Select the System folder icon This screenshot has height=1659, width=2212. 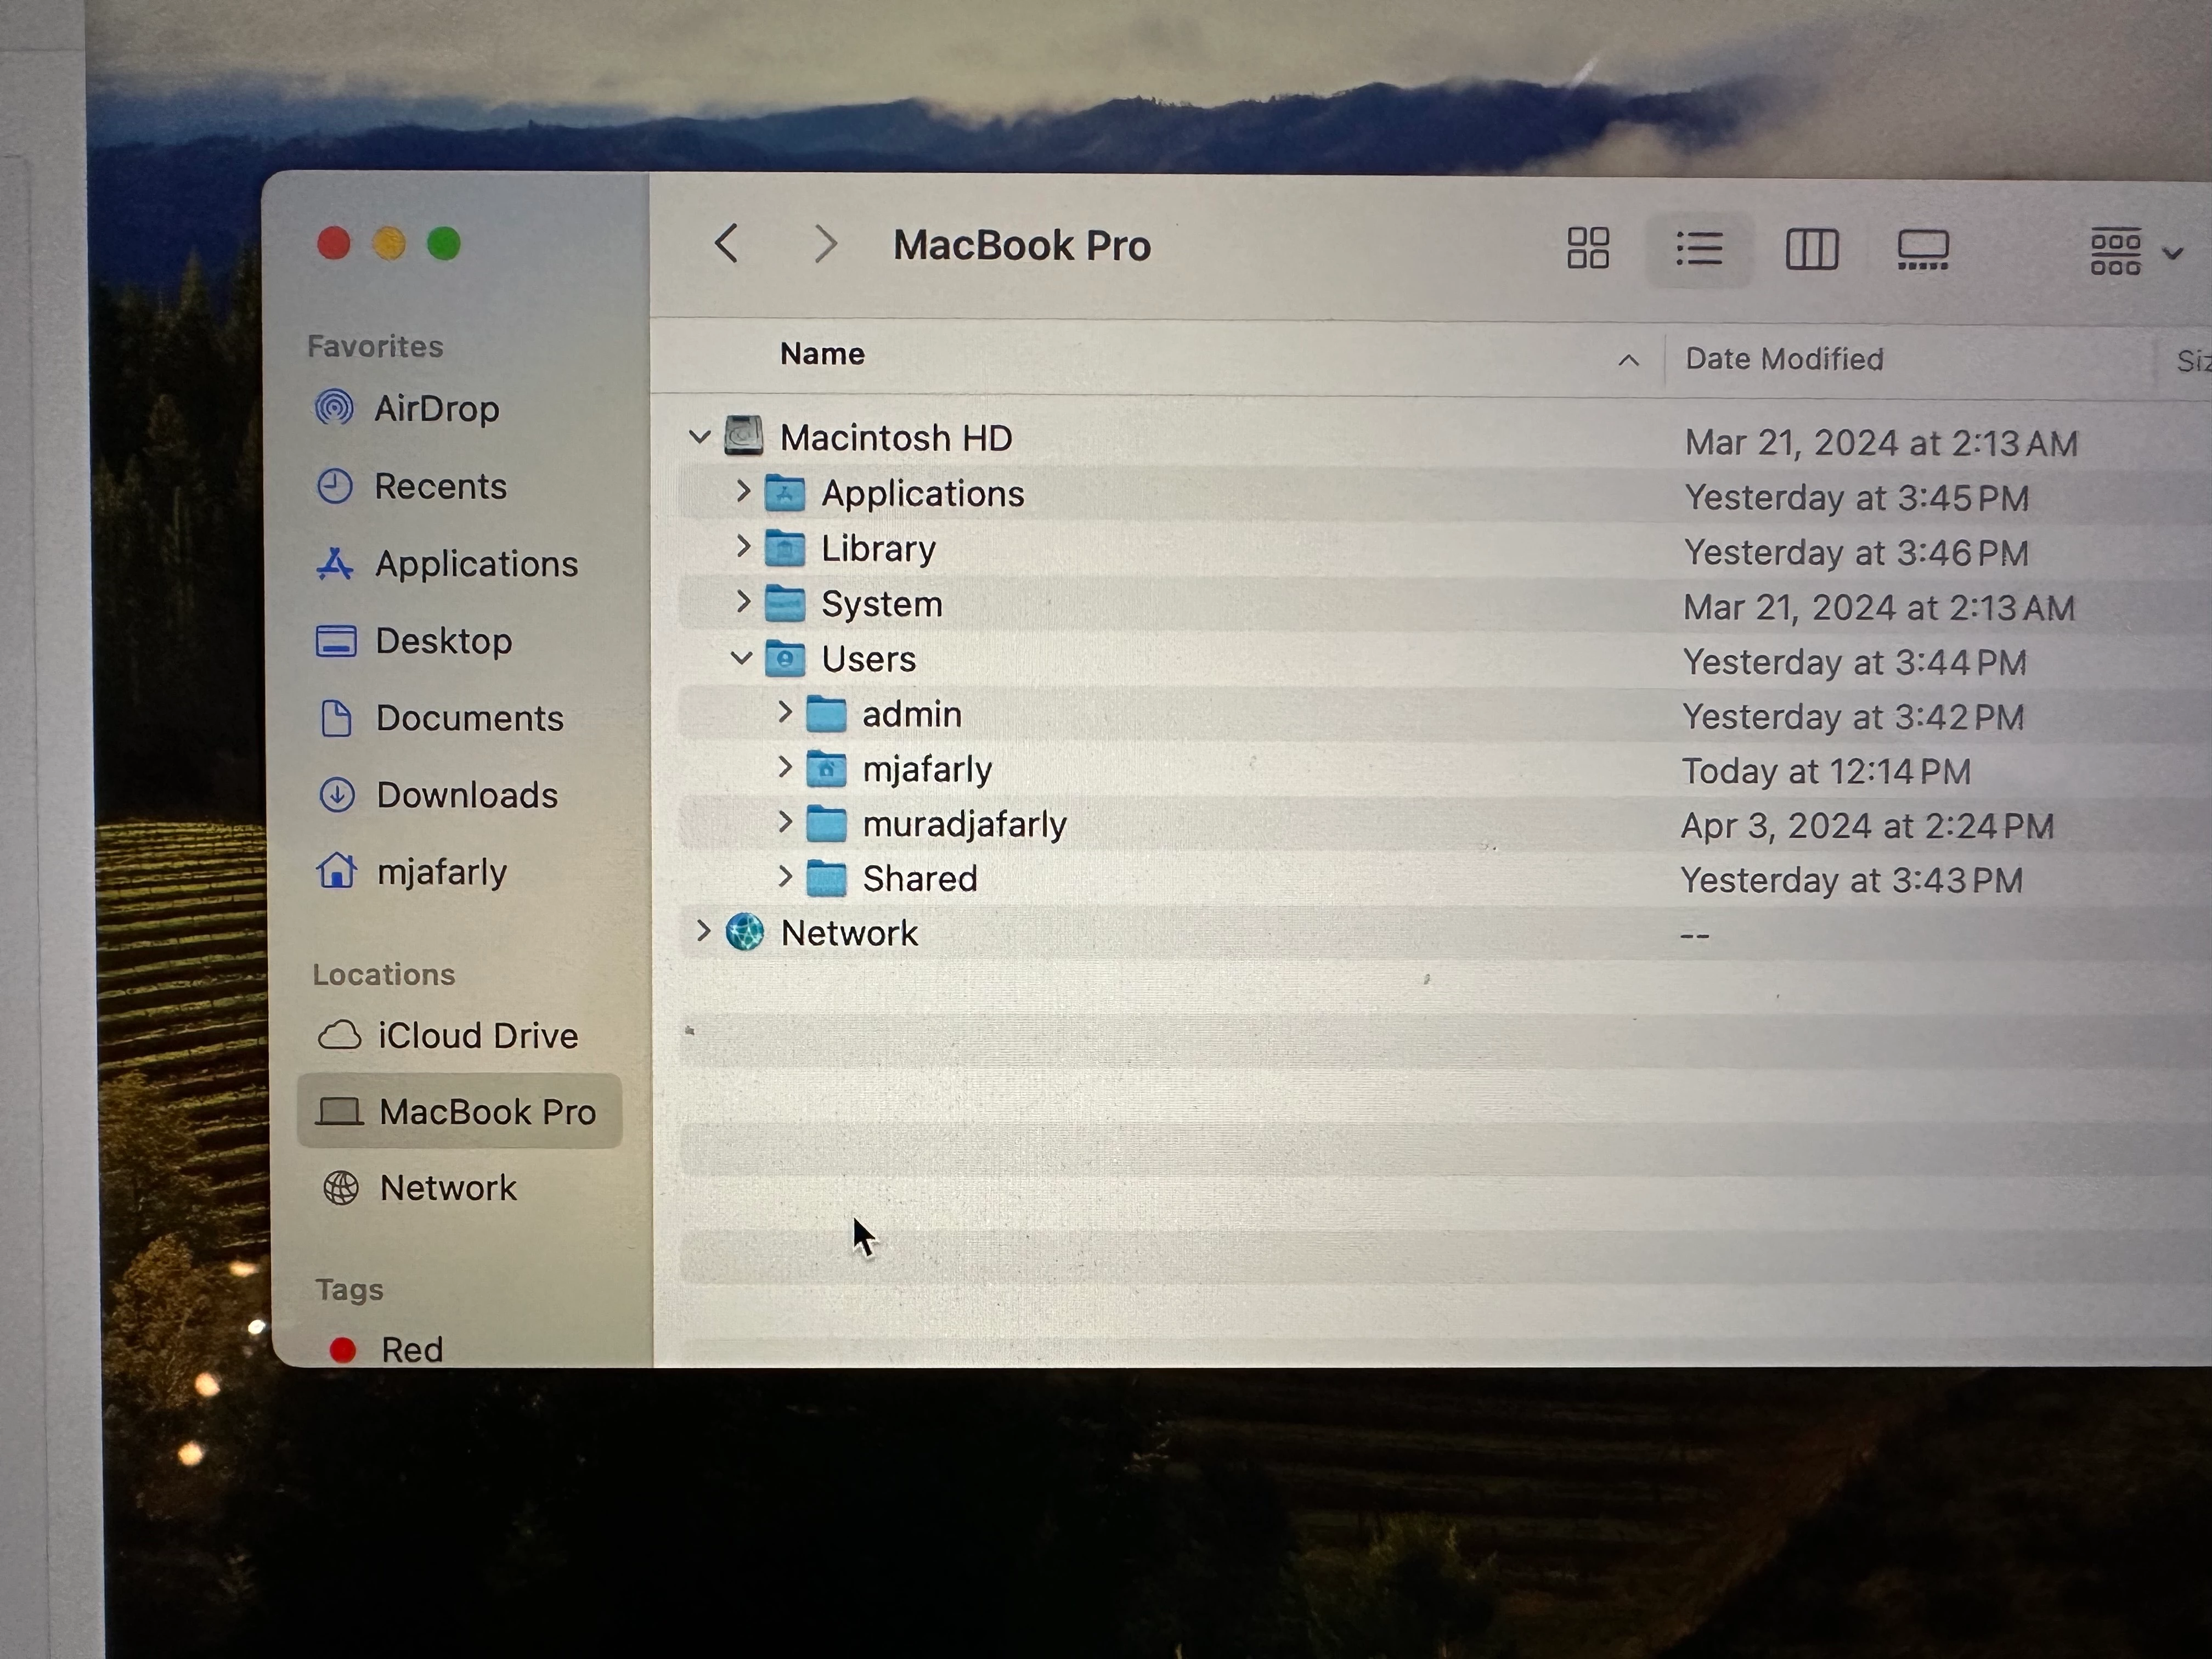point(785,602)
